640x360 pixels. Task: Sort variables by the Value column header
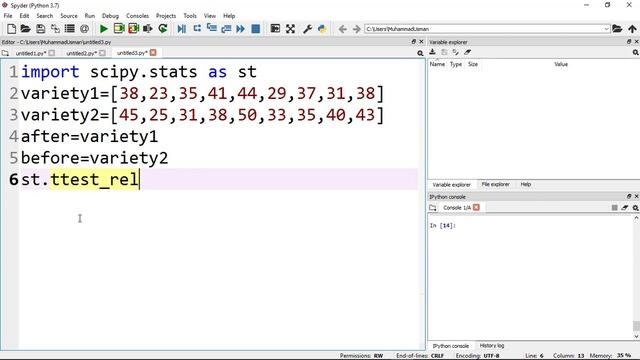[561, 64]
